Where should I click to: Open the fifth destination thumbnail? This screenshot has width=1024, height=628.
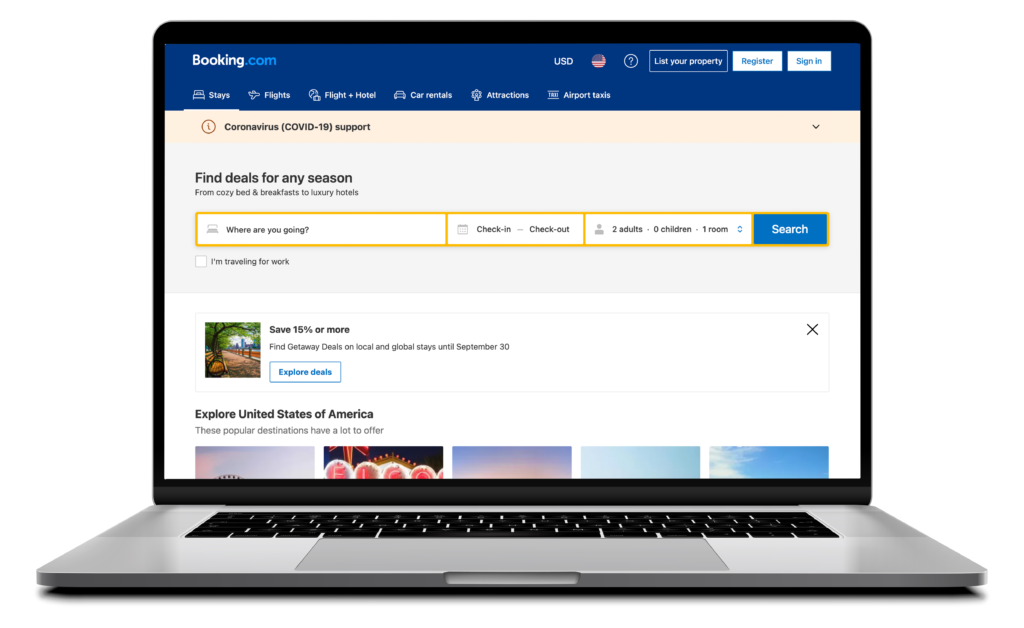[769, 462]
